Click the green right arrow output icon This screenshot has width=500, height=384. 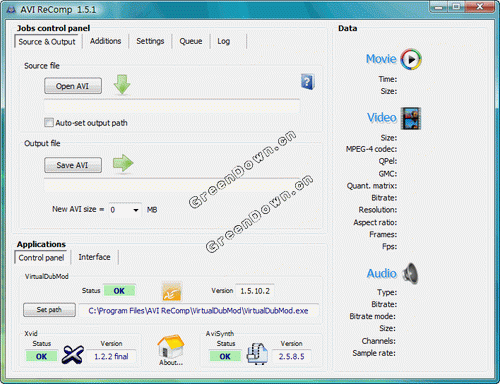click(x=123, y=163)
